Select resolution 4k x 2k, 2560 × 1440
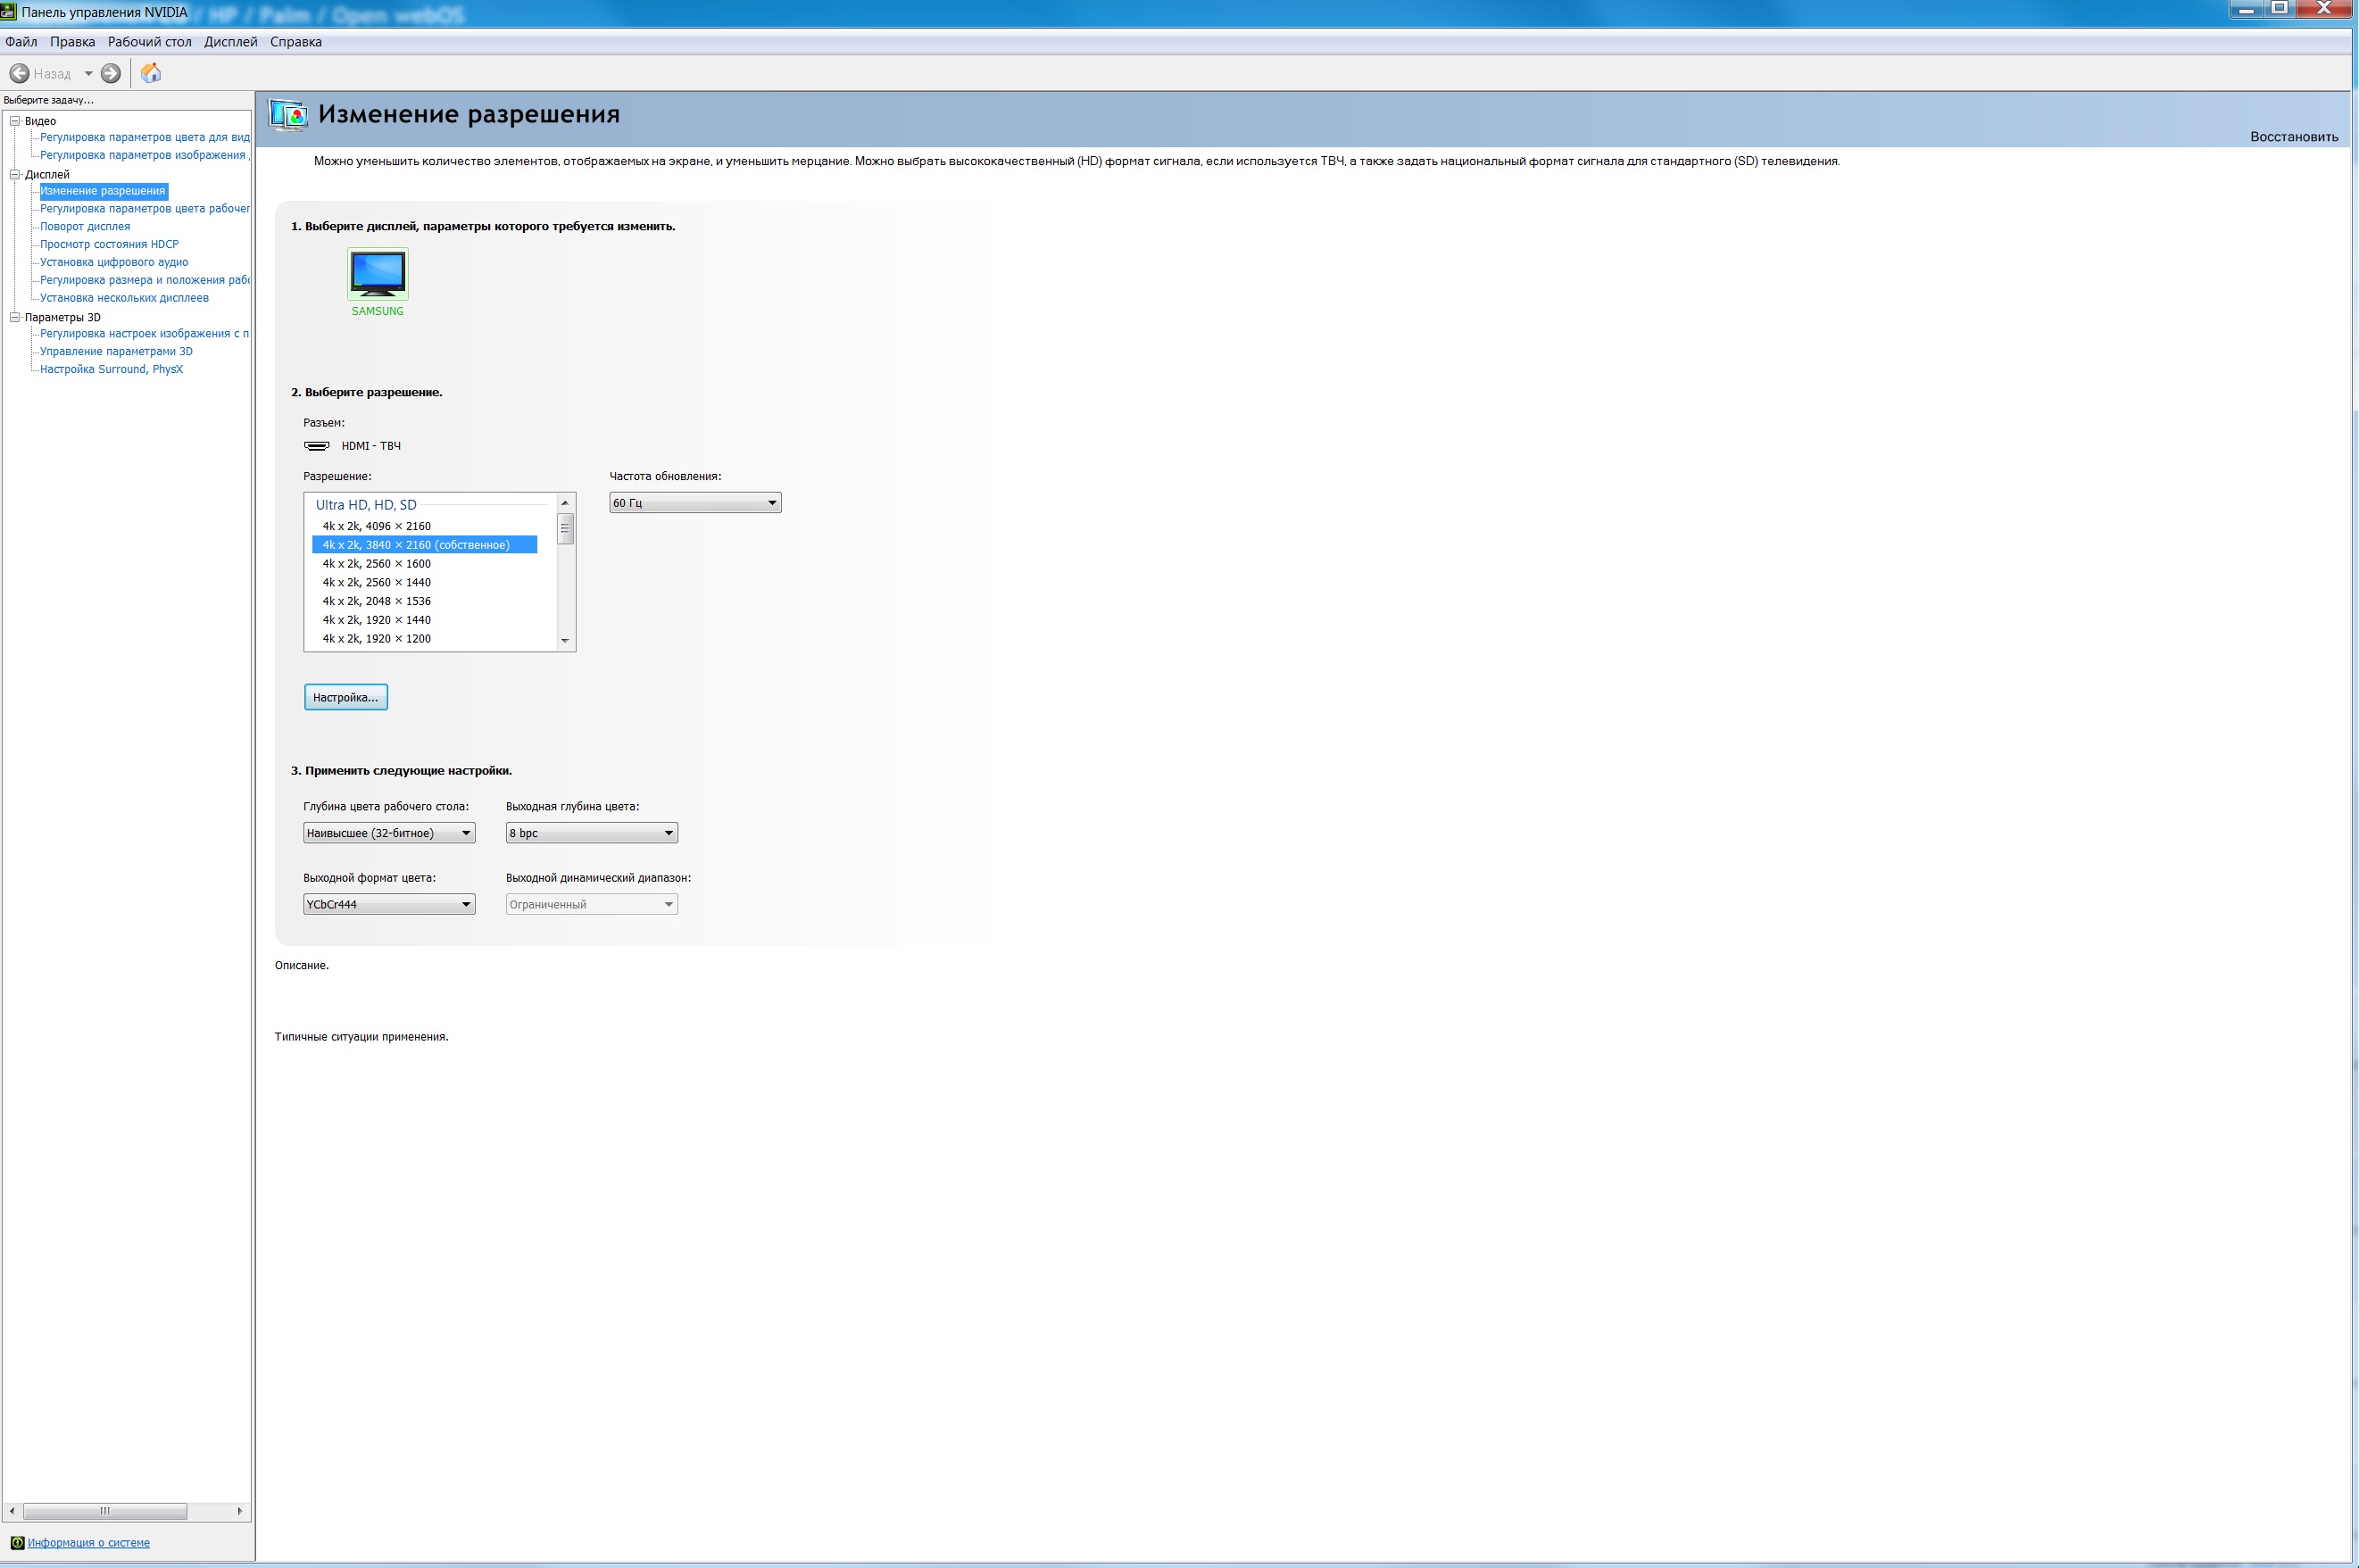This screenshot has width=2359, height=1568. 376,582
